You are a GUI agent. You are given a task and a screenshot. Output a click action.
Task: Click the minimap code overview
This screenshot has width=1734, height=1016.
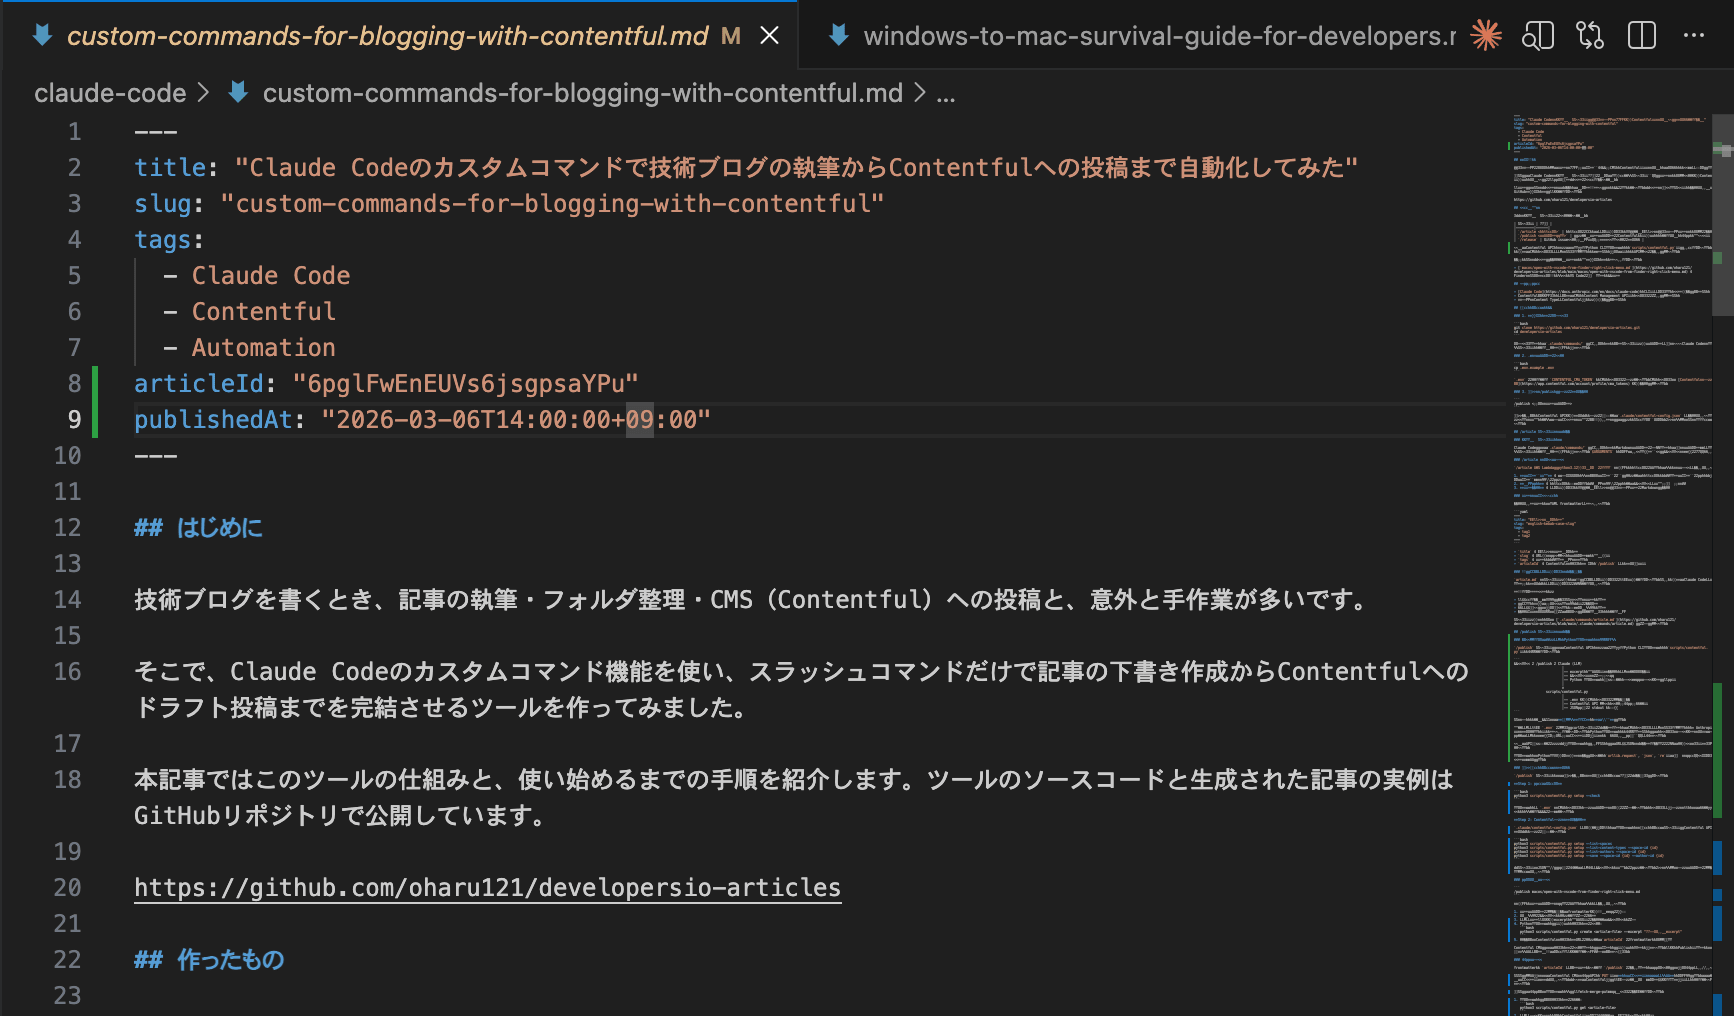tap(1610, 500)
